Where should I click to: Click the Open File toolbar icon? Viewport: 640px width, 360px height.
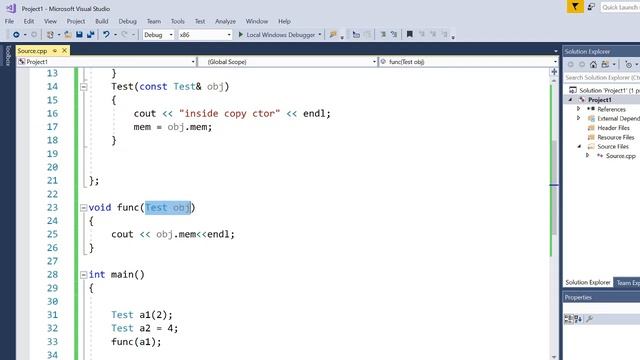[x=68, y=35]
